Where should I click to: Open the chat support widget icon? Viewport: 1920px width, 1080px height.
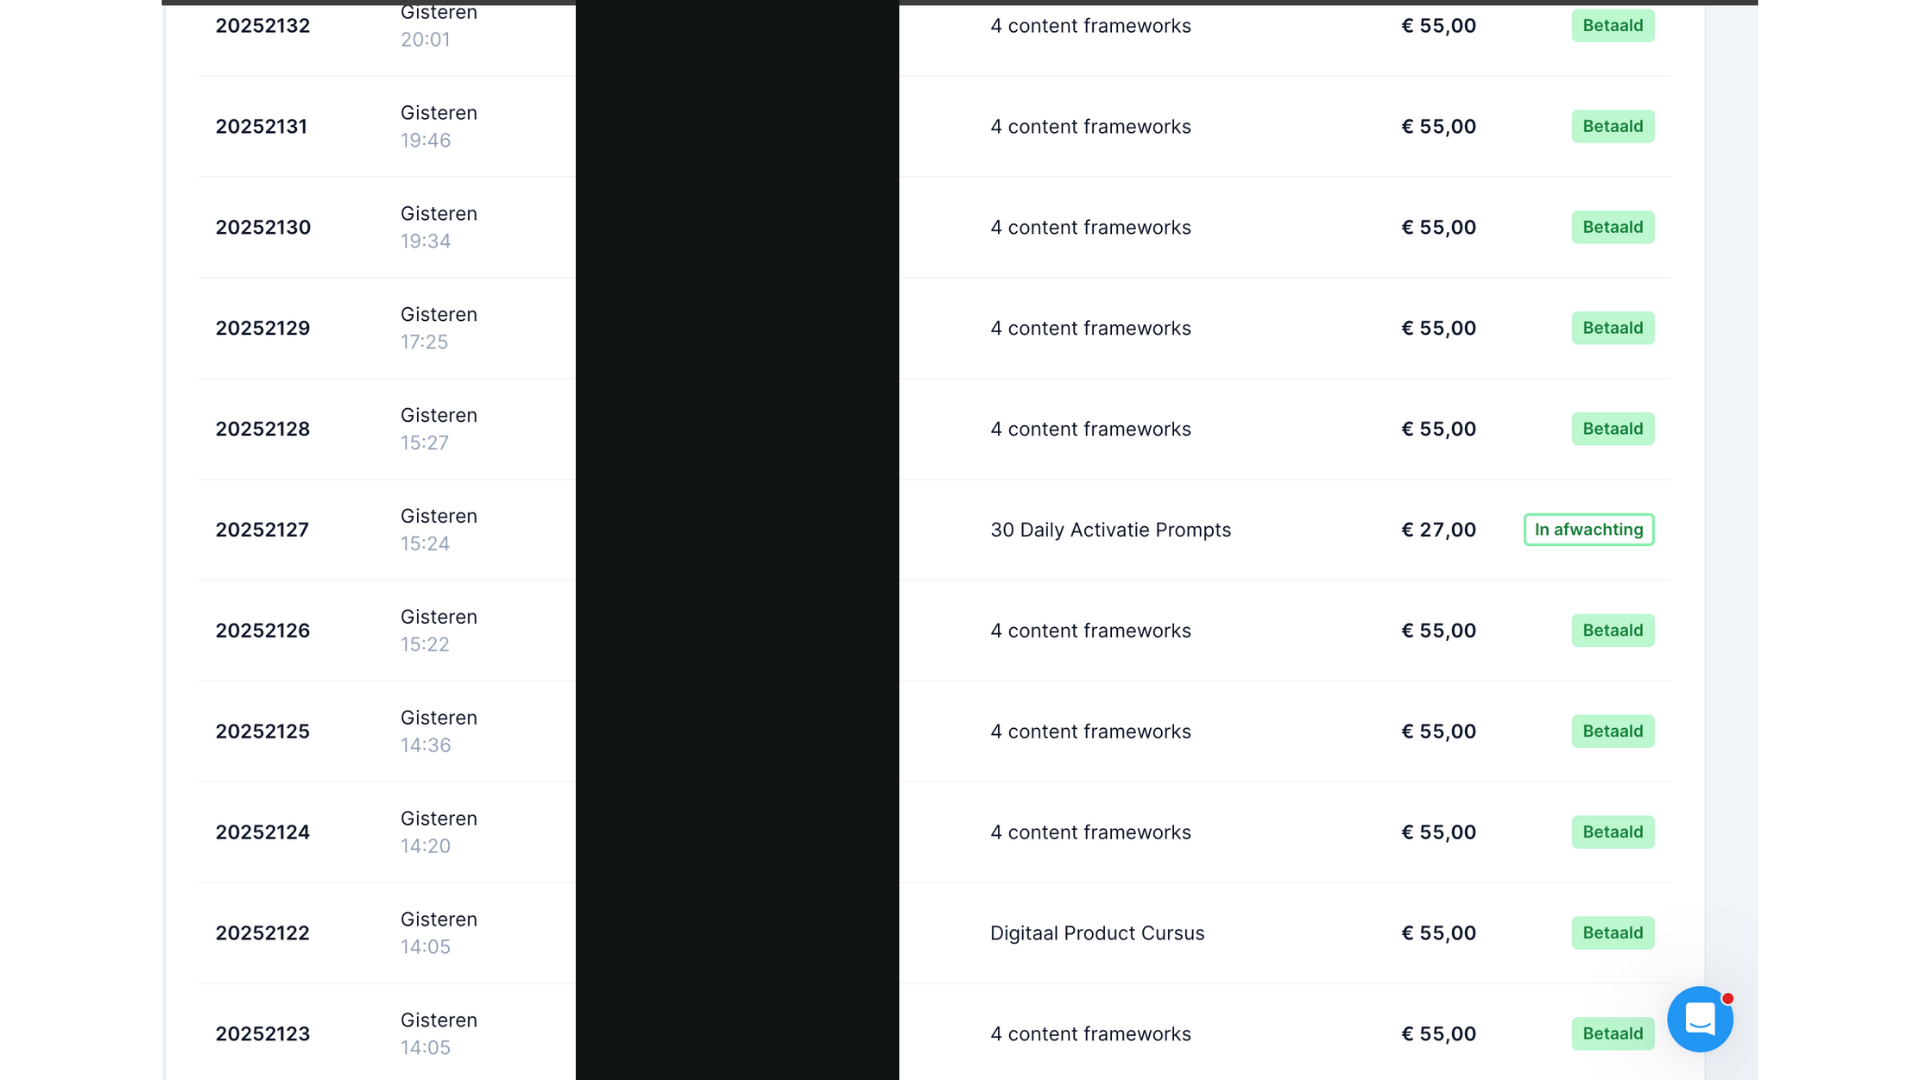[1699, 1019]
